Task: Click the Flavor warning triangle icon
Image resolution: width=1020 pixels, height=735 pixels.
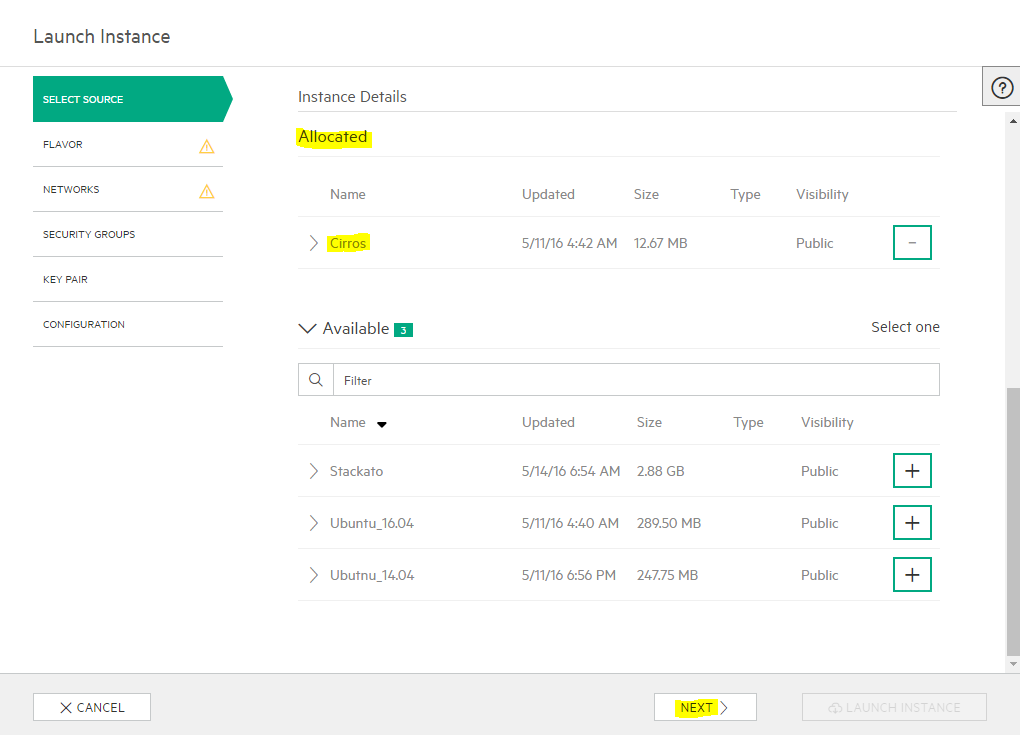Action: coord(206,146)
